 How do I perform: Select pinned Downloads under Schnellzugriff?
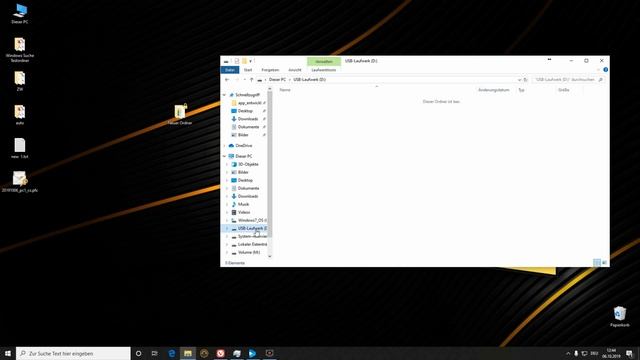click(x=248, y=119)
